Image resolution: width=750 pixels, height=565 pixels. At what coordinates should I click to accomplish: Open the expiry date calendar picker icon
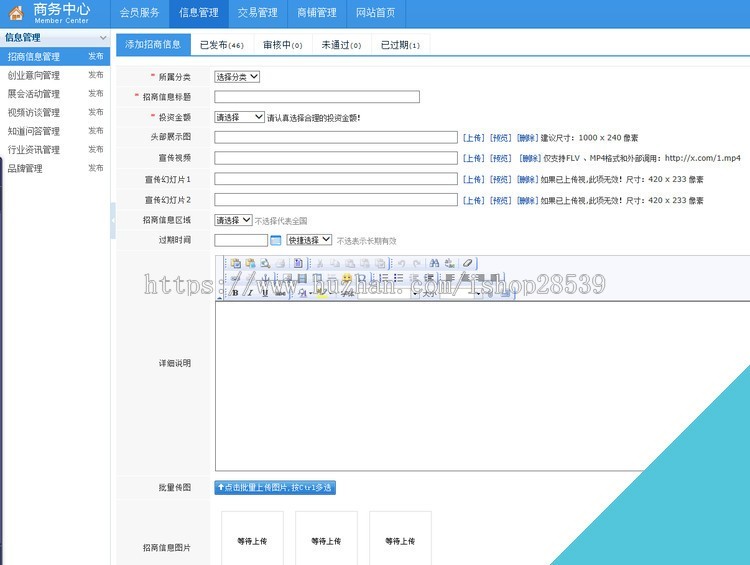[x=276, y=240]
